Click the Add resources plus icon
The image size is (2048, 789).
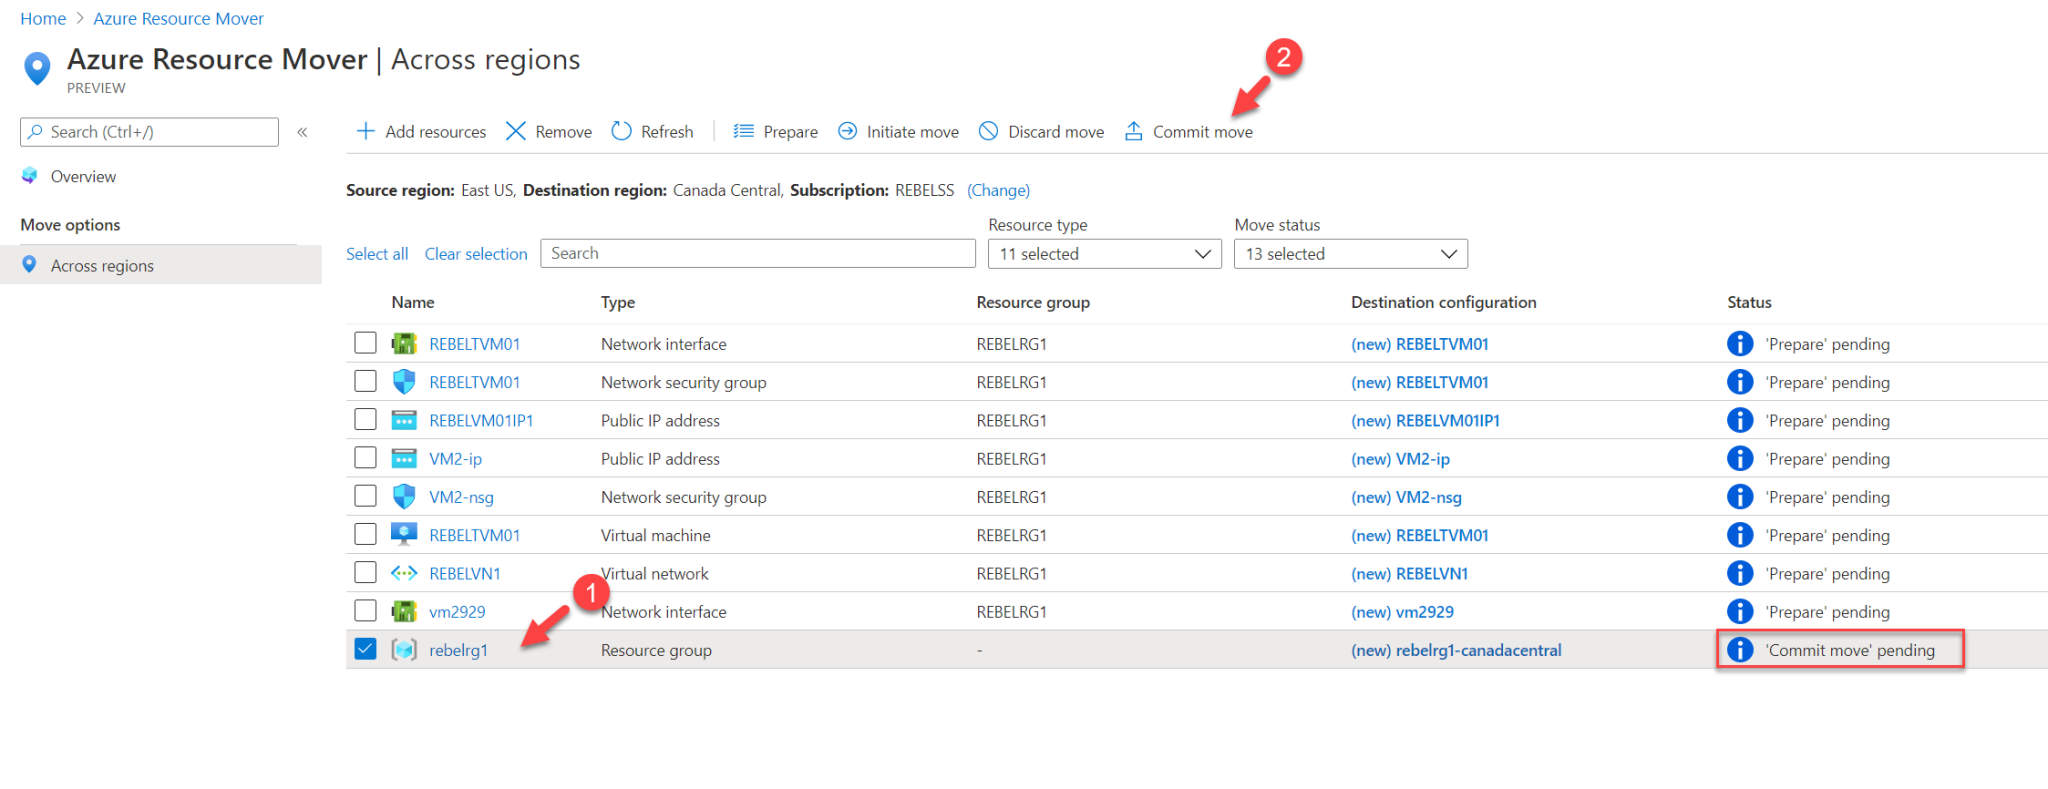click(366, 131)
